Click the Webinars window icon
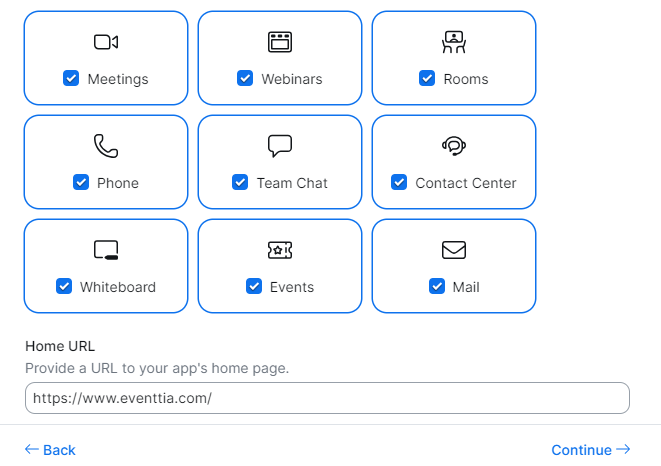The width and height of the screenshot is (661, 466). click(x=280, y=42)
